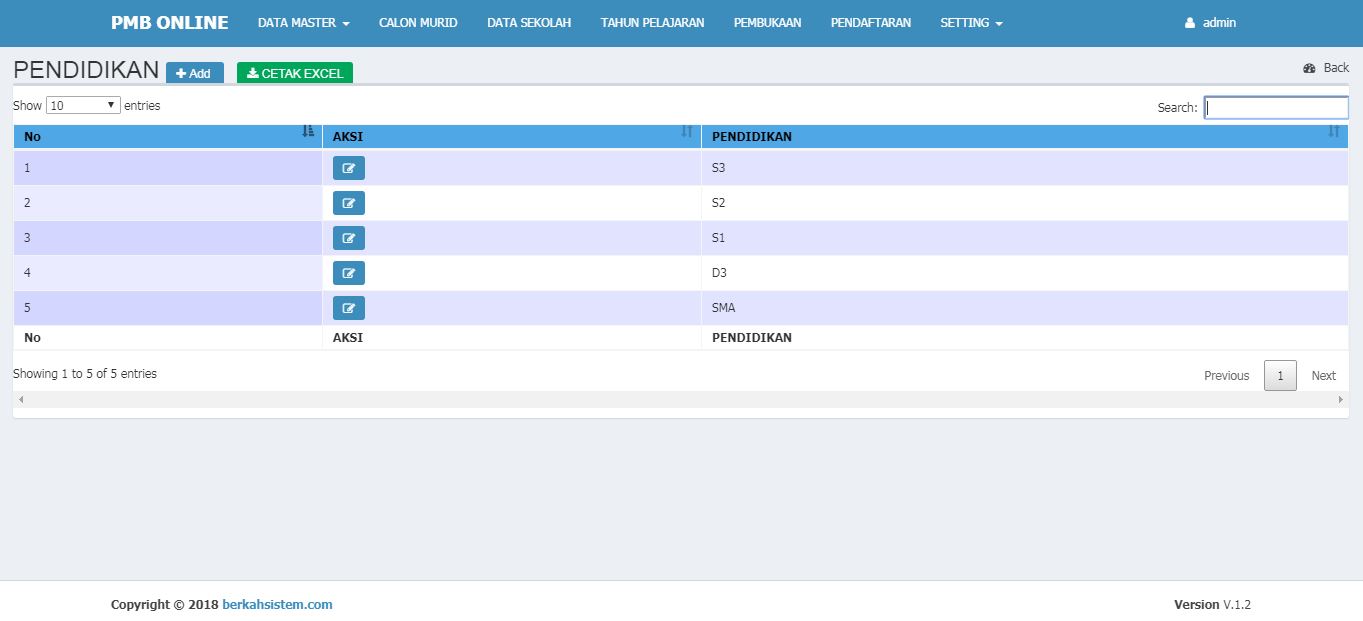The width and height of the screenshot is (1363, 621).
Task: Edit the D3 education entry
Action: pyautogui.click(x=348, y=273)
